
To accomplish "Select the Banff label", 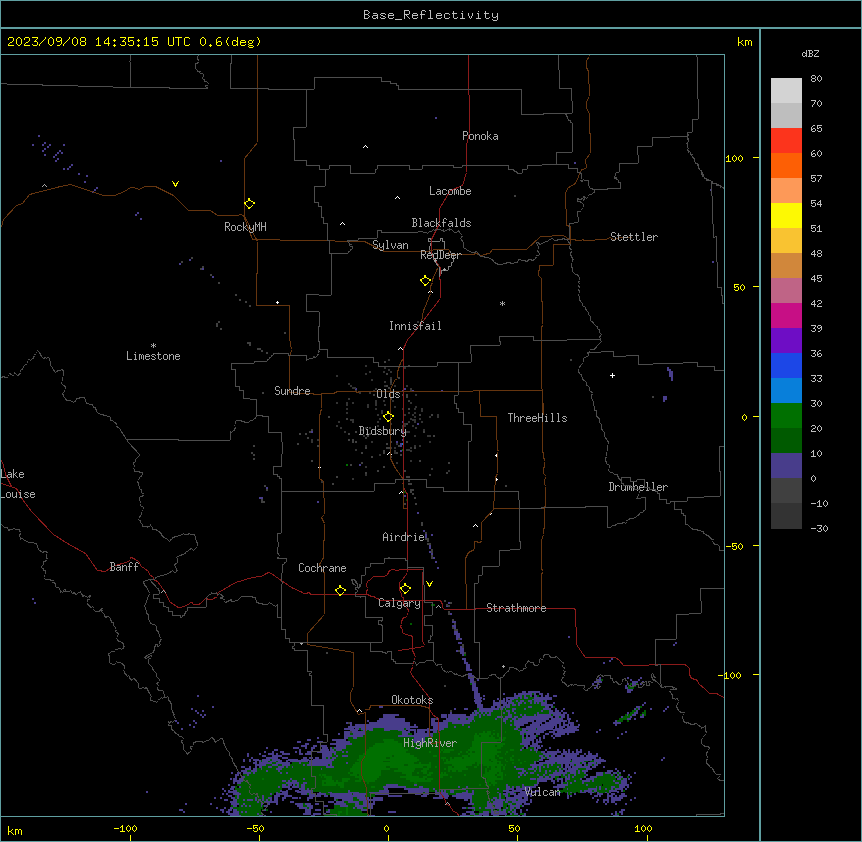I will point(124,567).
